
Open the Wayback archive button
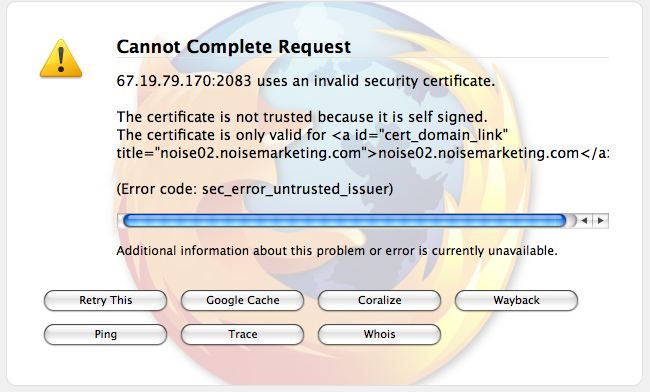point(517,300)
